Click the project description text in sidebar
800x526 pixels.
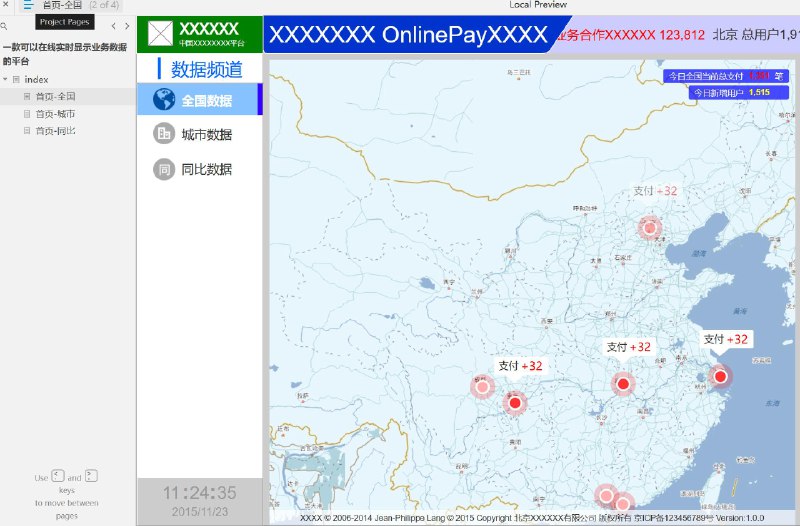[65, 54]
